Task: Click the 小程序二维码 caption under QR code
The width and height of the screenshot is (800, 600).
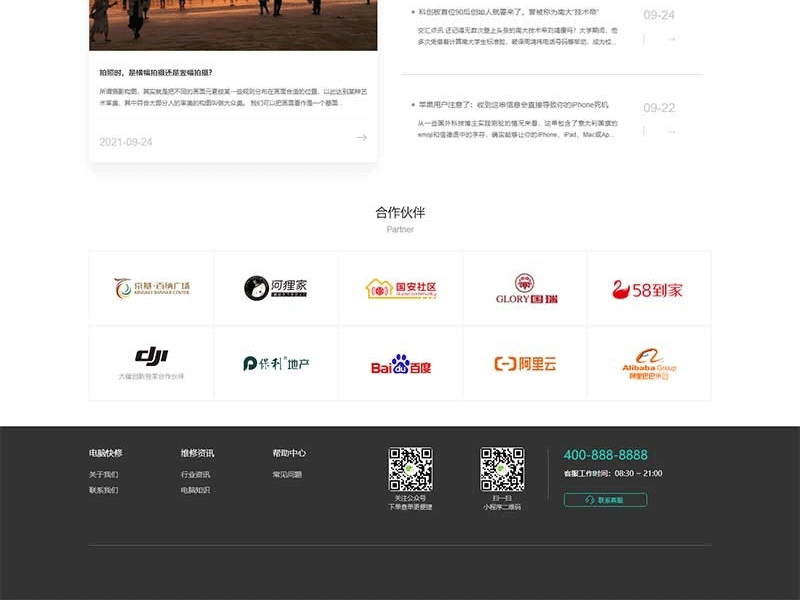Action: pos(502,507)
